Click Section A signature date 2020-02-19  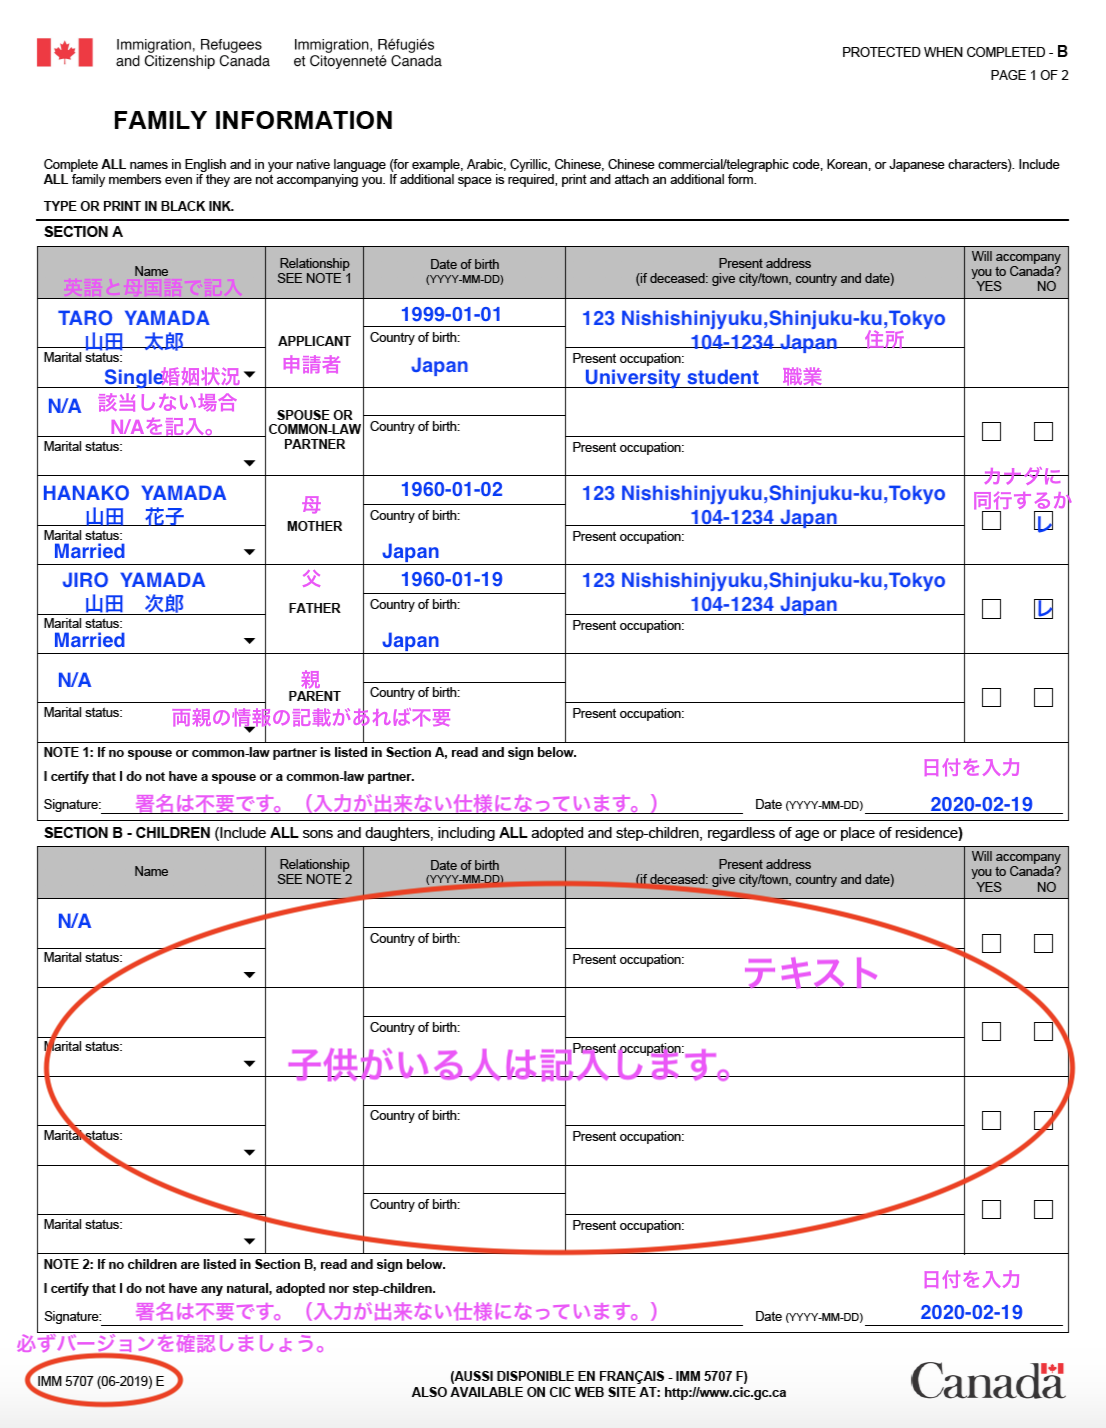tap(980, 804)
